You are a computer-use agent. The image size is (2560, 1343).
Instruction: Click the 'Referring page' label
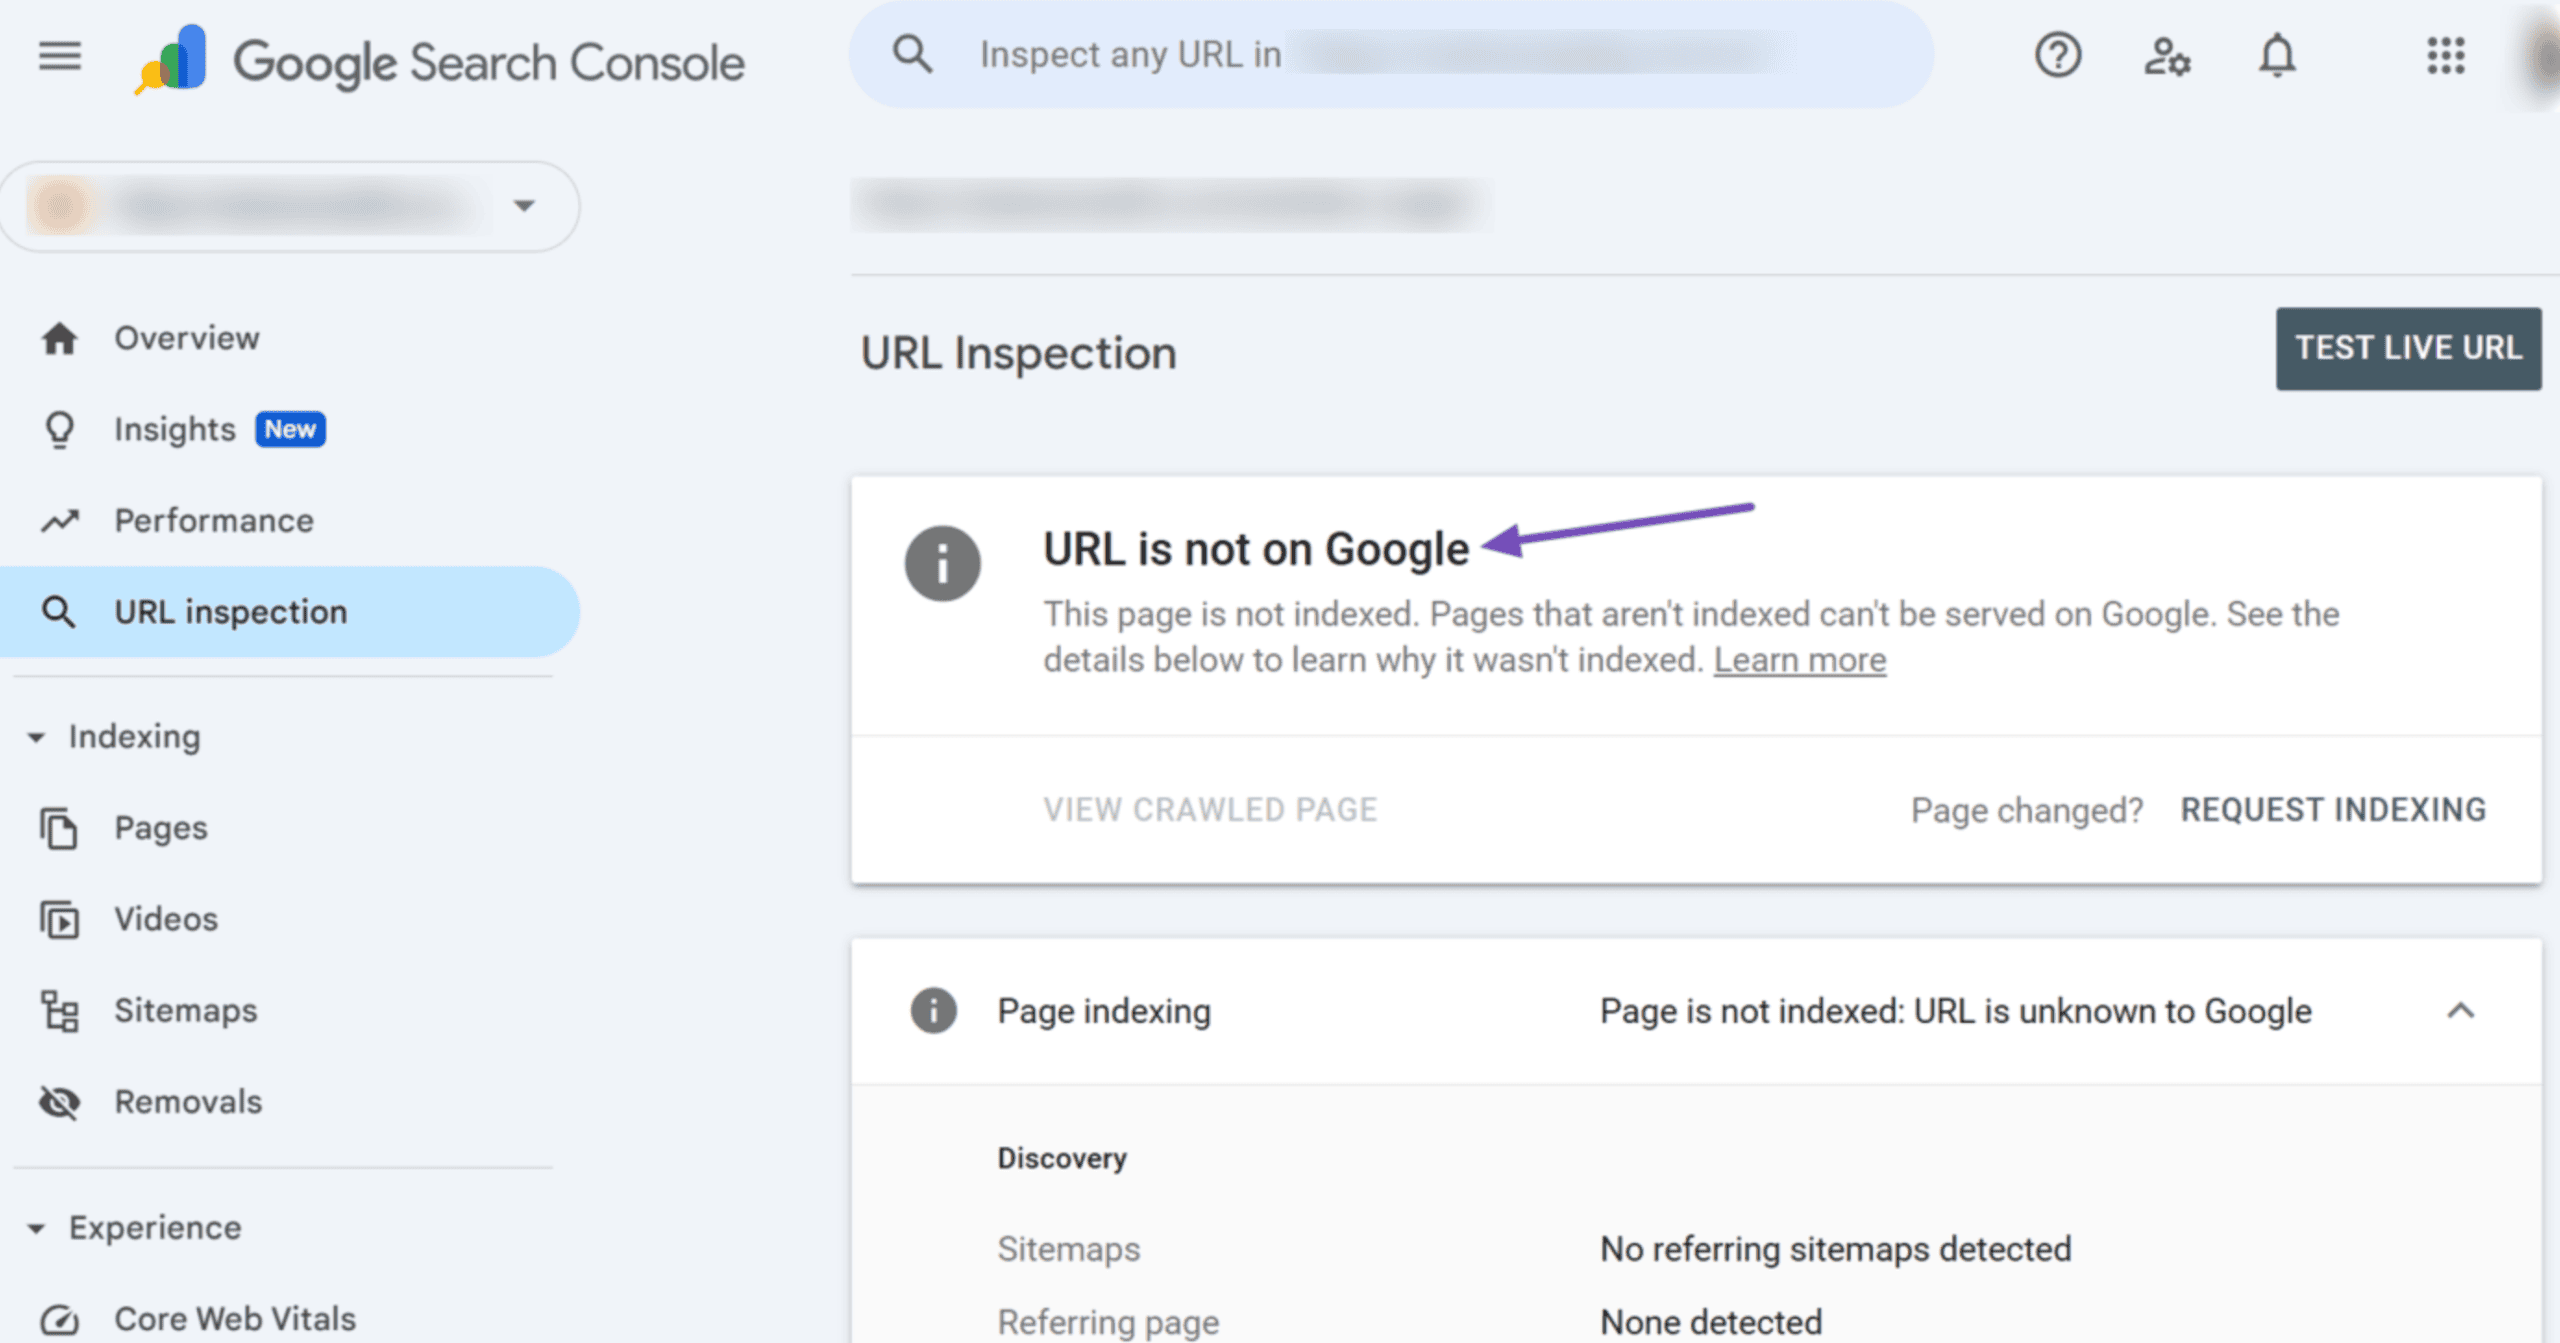1108,1323
